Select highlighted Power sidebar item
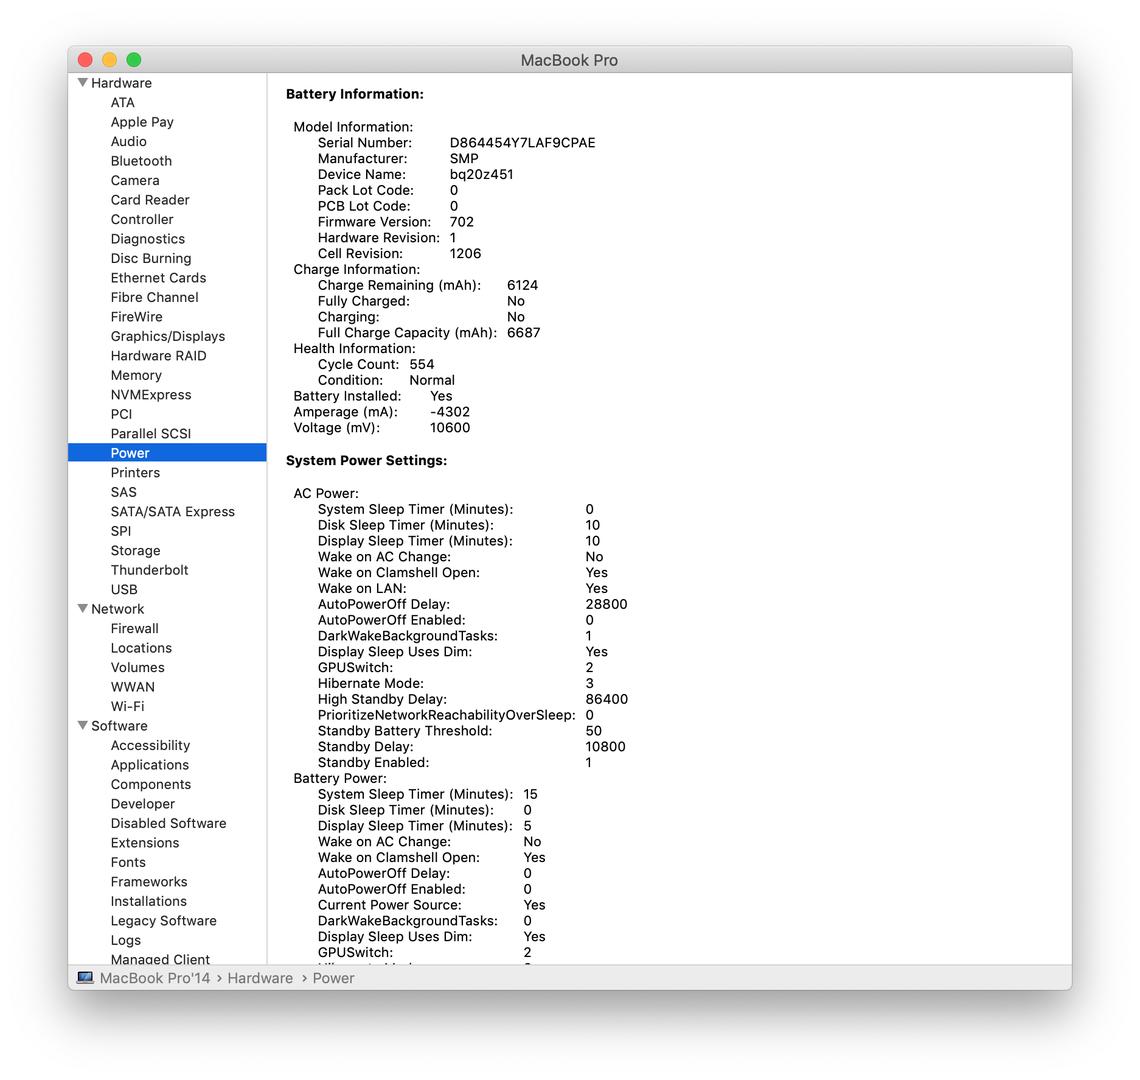 coord(167,453)
